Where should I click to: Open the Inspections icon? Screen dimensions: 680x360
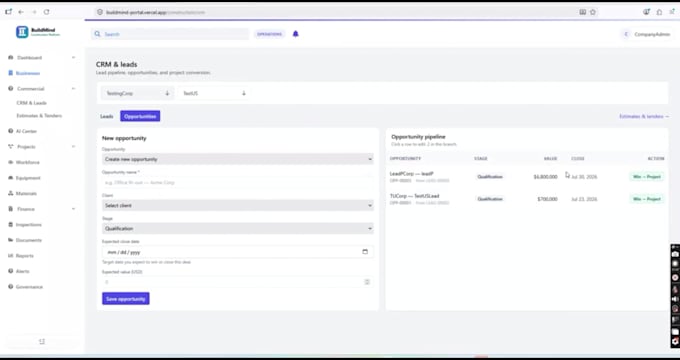[11, 225]
